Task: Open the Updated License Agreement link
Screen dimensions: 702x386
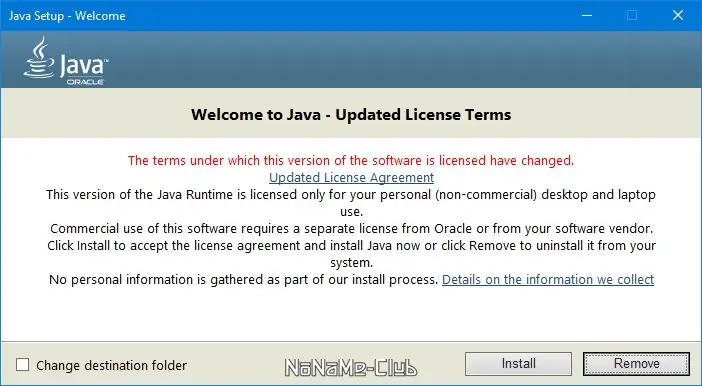Action: tap(351, 178)
